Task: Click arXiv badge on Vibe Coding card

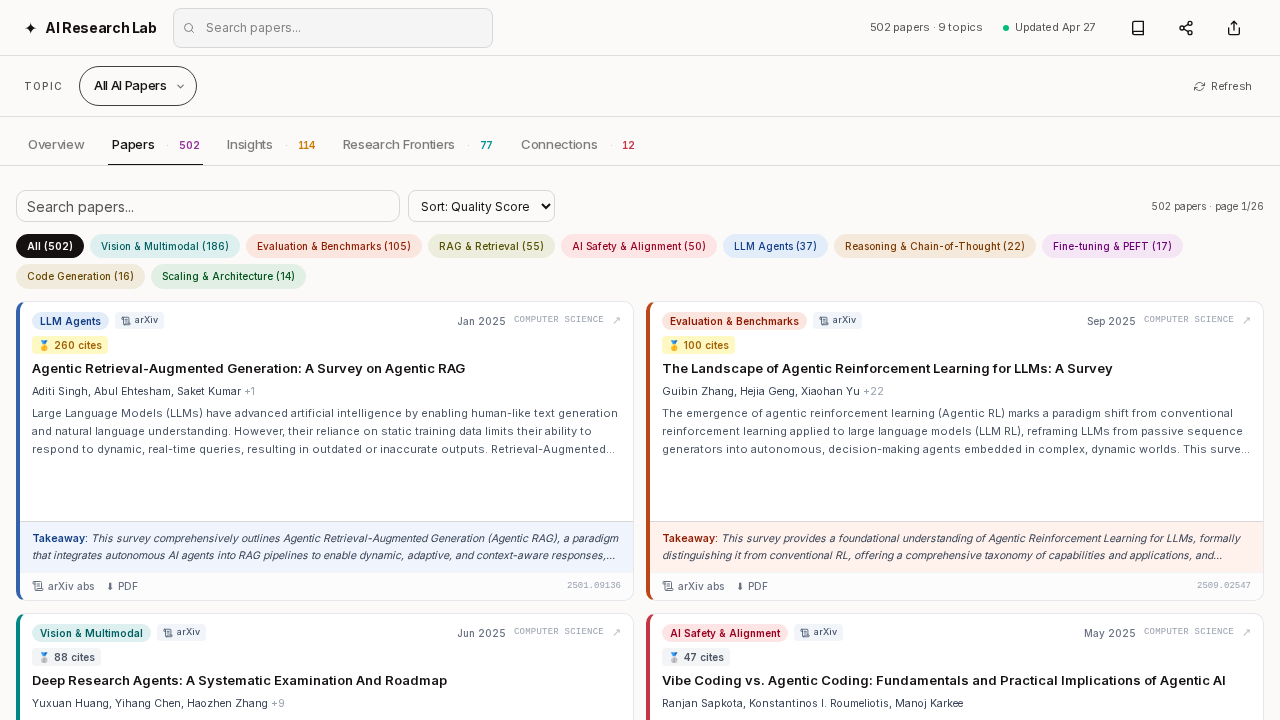Action: point(818,632)
